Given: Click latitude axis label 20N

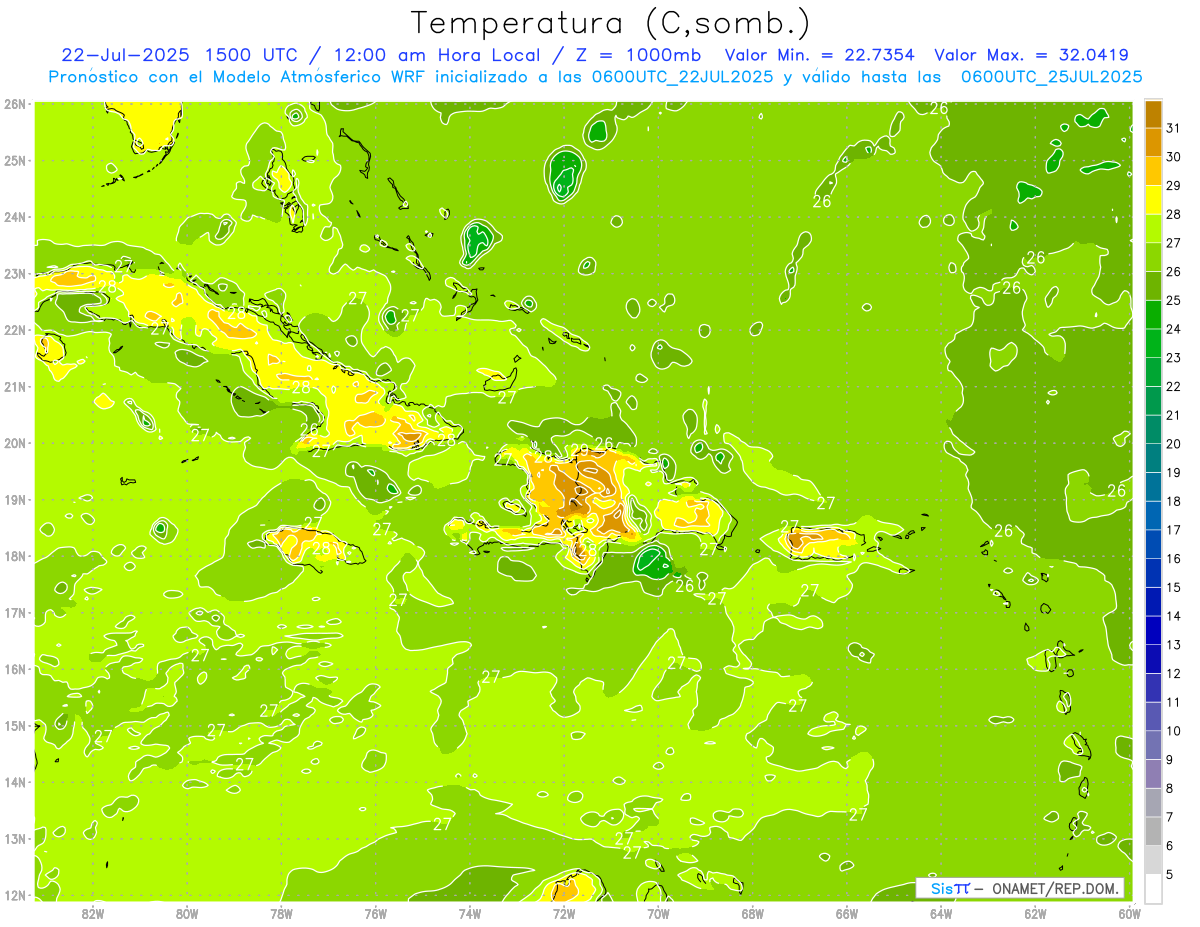Looking at the screenshot, I should click(x=15, y=443).
